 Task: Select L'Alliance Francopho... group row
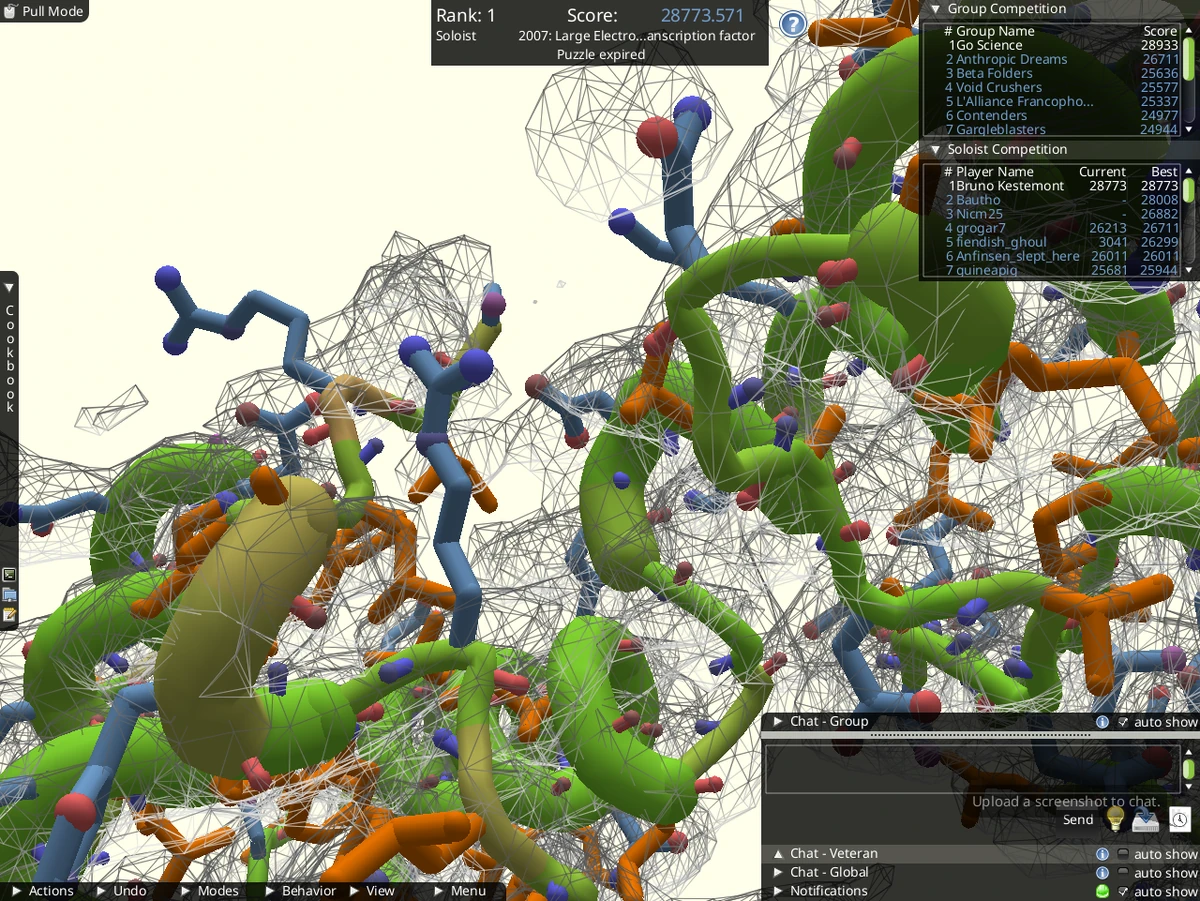(x=1061, y=101)
